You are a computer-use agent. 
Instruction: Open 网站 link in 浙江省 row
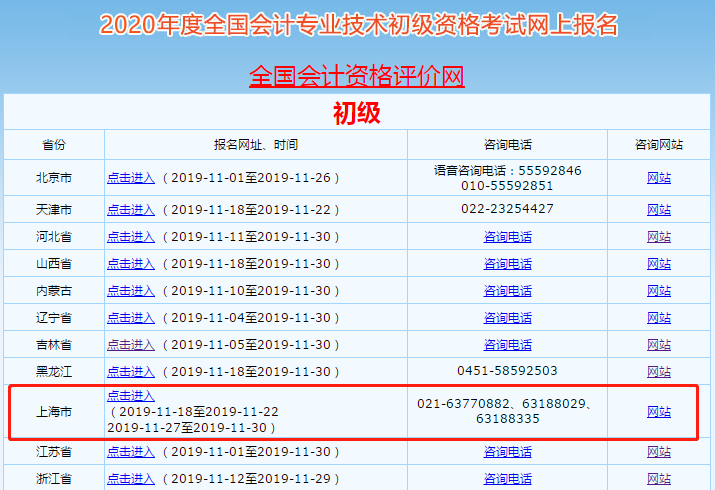point(659,479)
